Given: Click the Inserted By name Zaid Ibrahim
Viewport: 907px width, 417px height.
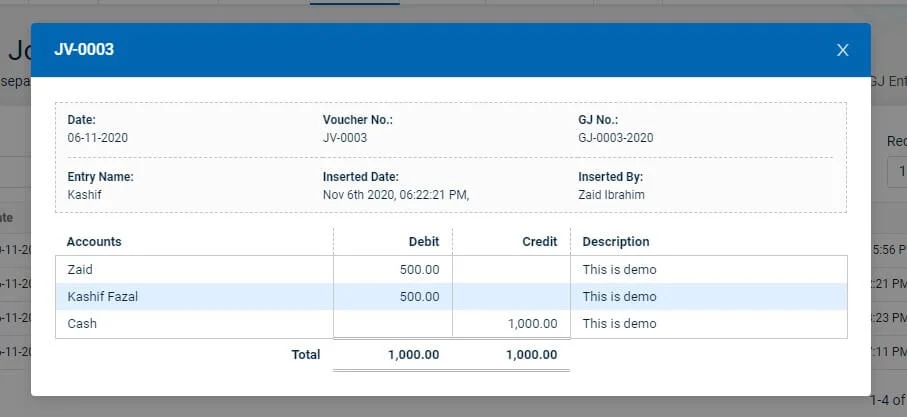Looking at the screenshot, I should pos(611,195).
